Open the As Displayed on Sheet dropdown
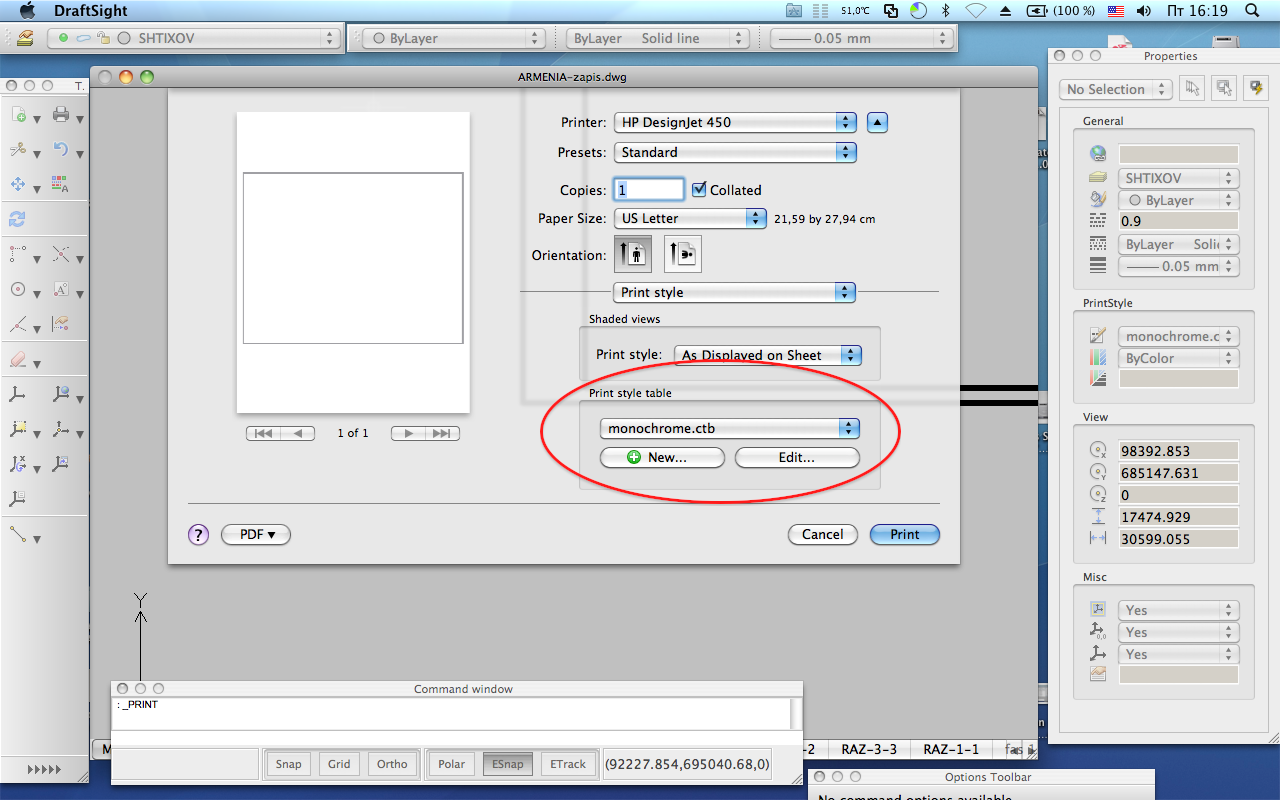 767,355
